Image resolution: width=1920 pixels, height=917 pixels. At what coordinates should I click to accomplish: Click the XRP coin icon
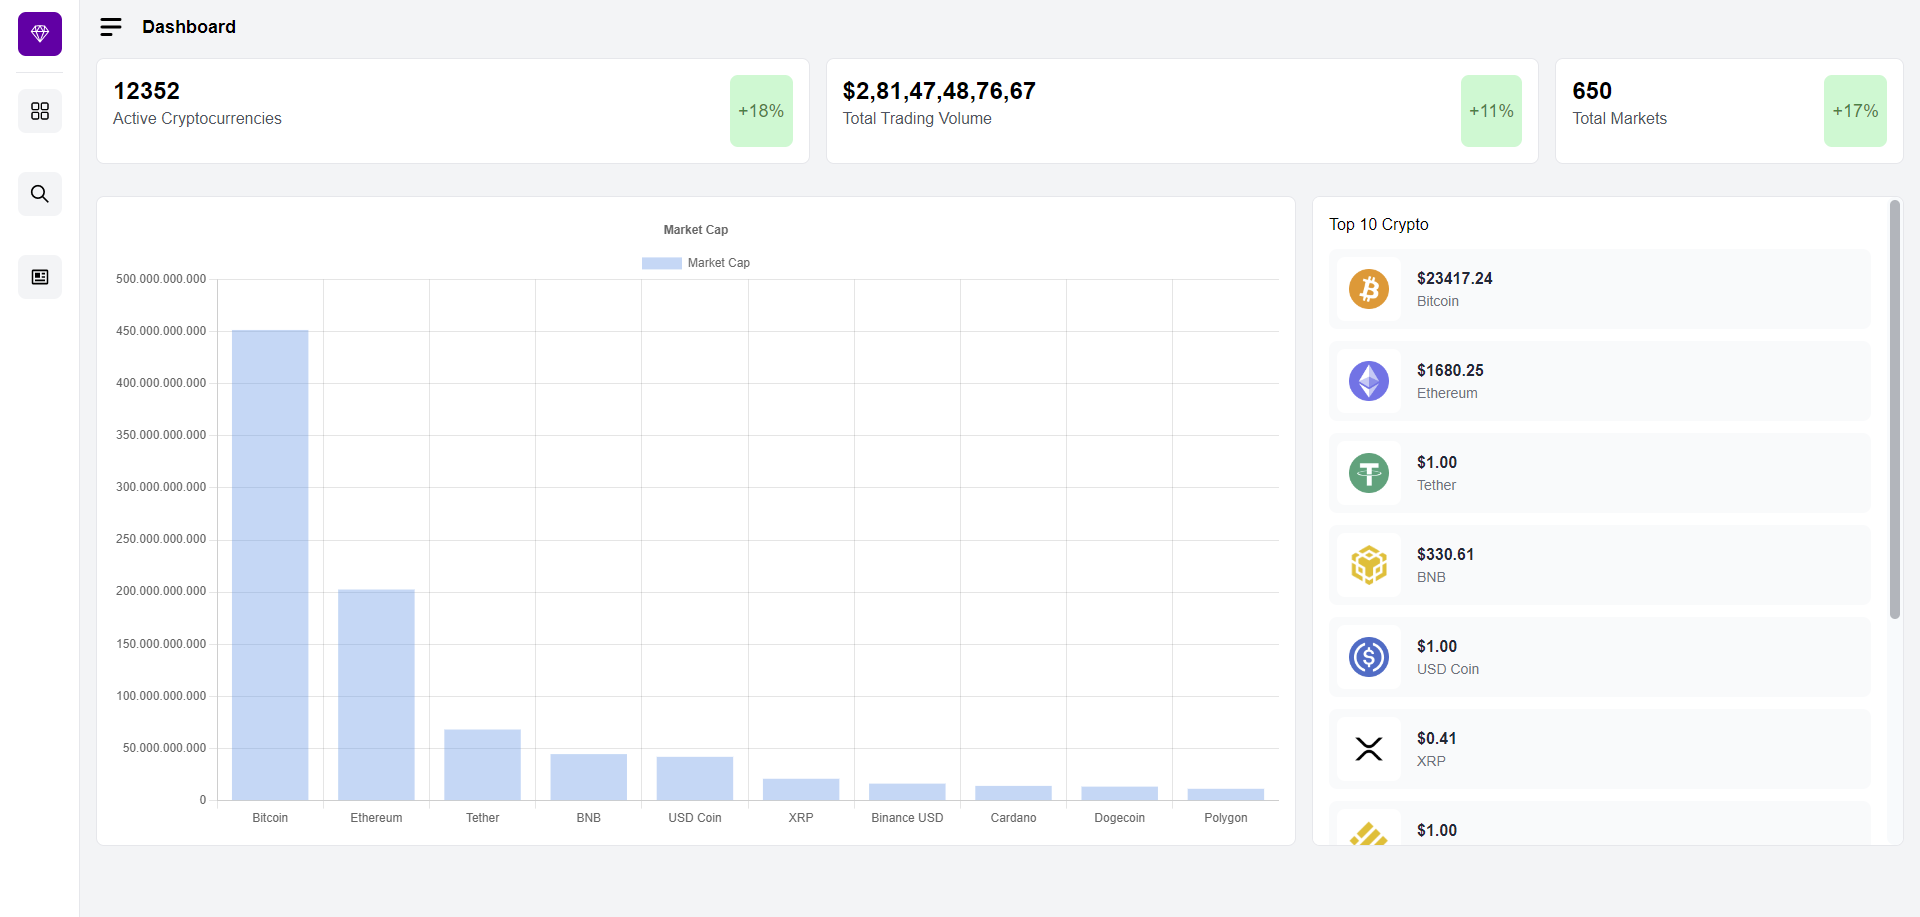point(1369,749)
